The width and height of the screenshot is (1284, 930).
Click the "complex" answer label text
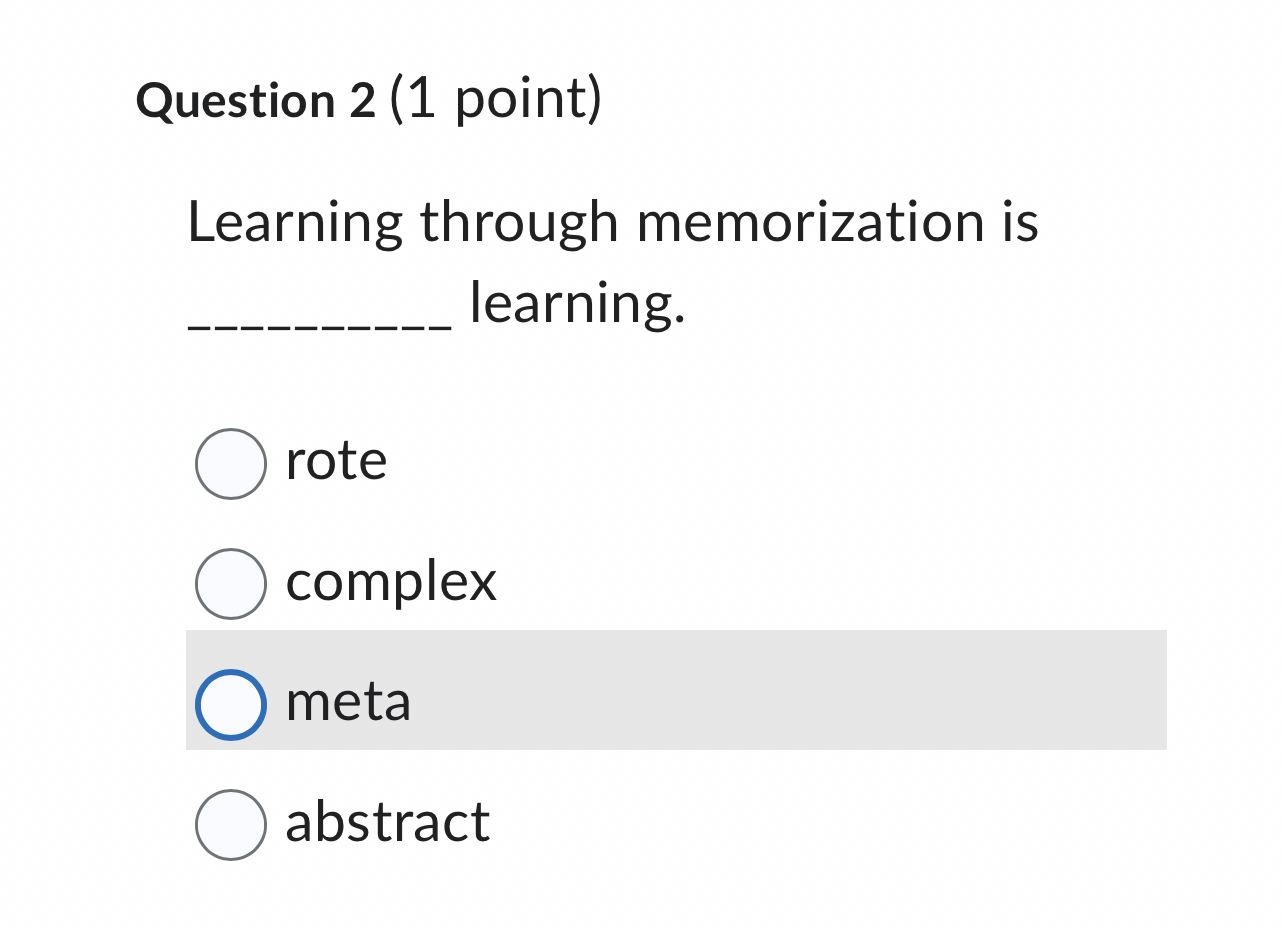(x=390, y=583)
